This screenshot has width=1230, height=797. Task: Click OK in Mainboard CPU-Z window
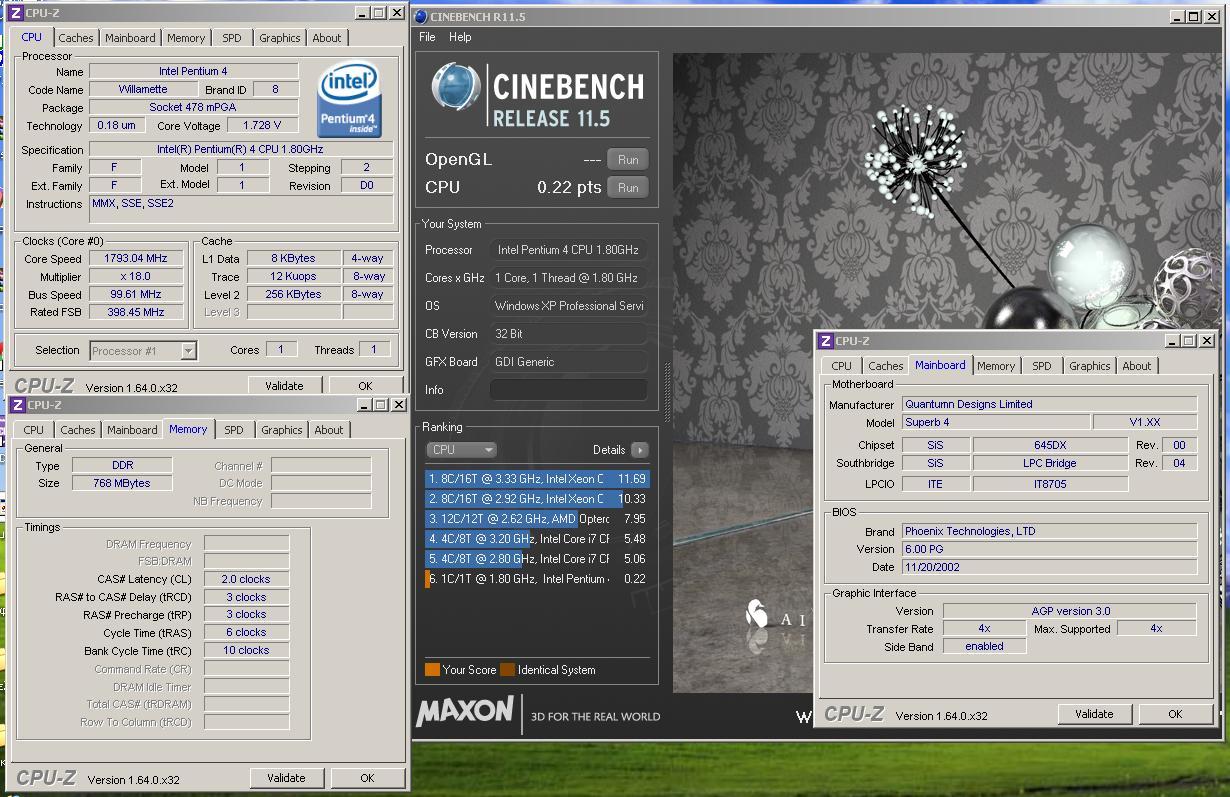[1175, 714]
